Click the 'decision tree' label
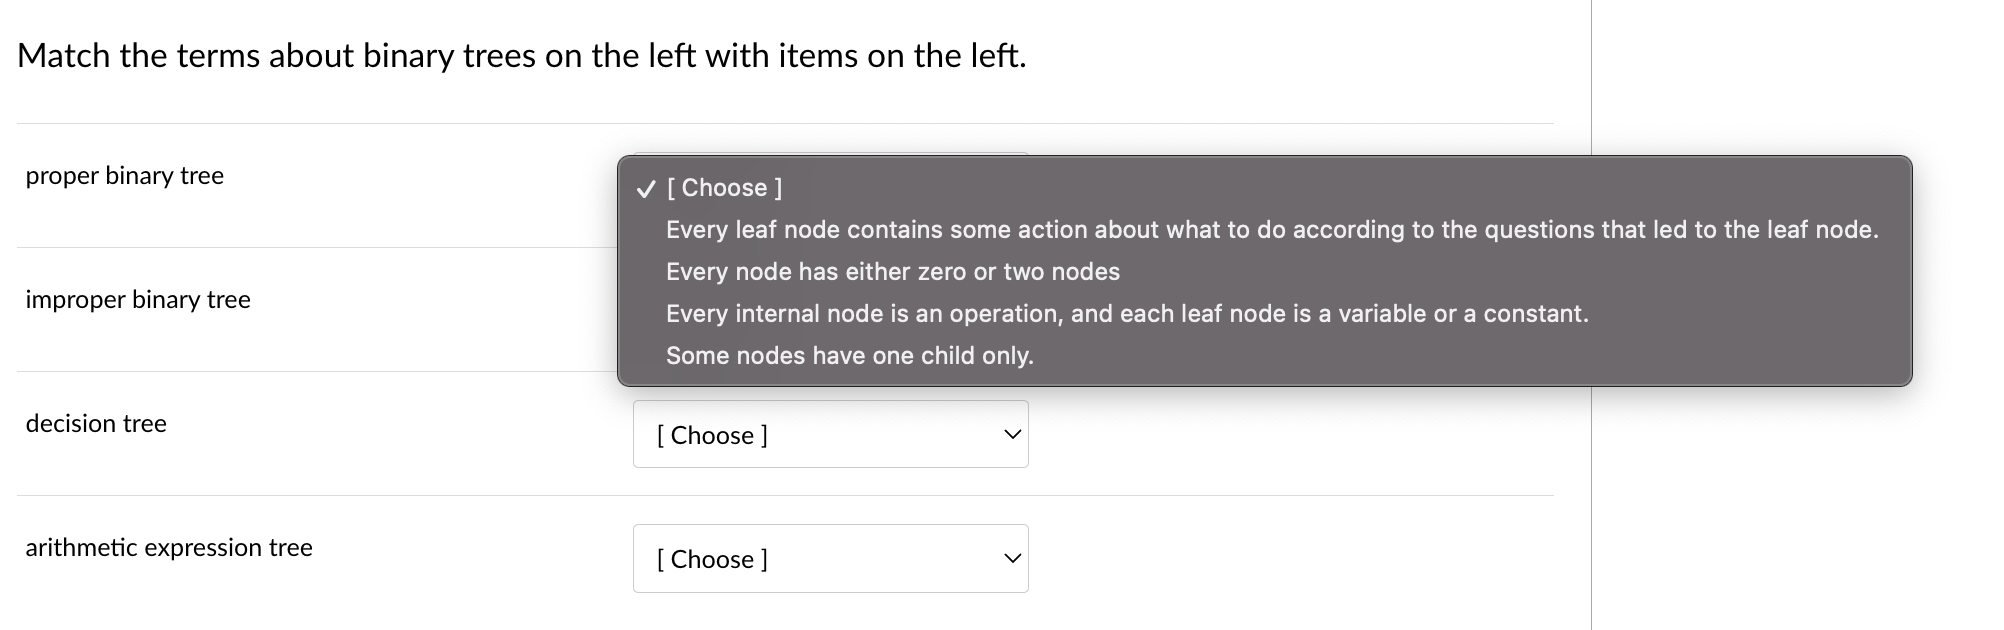The width and height of the screenshot is (2004, 630). click(95, 423)
